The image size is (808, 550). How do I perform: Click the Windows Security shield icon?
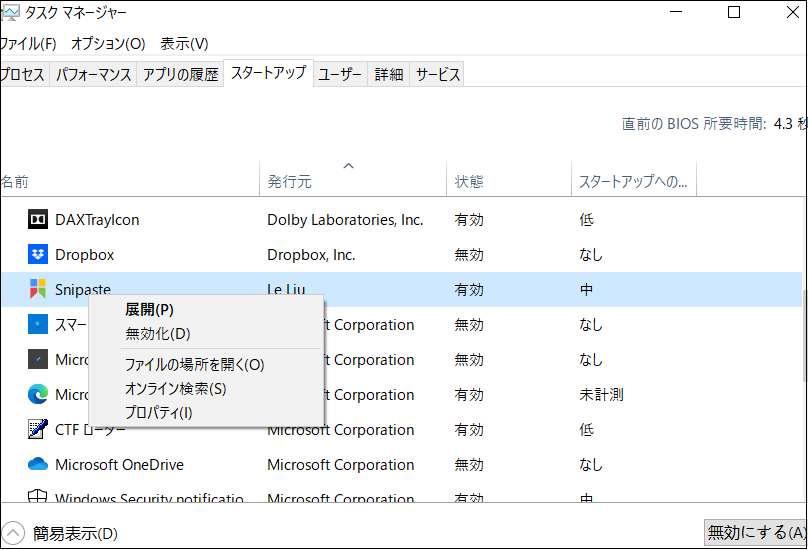38,498
